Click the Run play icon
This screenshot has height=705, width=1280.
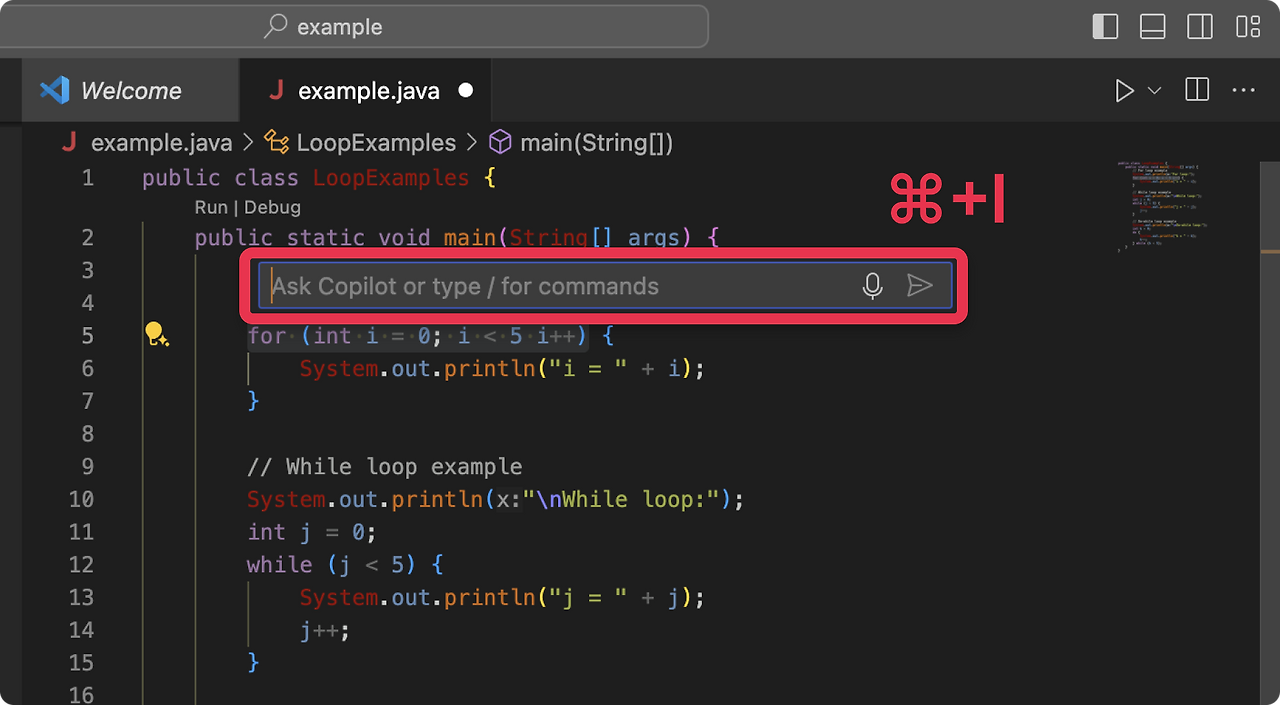[1124, 90]
